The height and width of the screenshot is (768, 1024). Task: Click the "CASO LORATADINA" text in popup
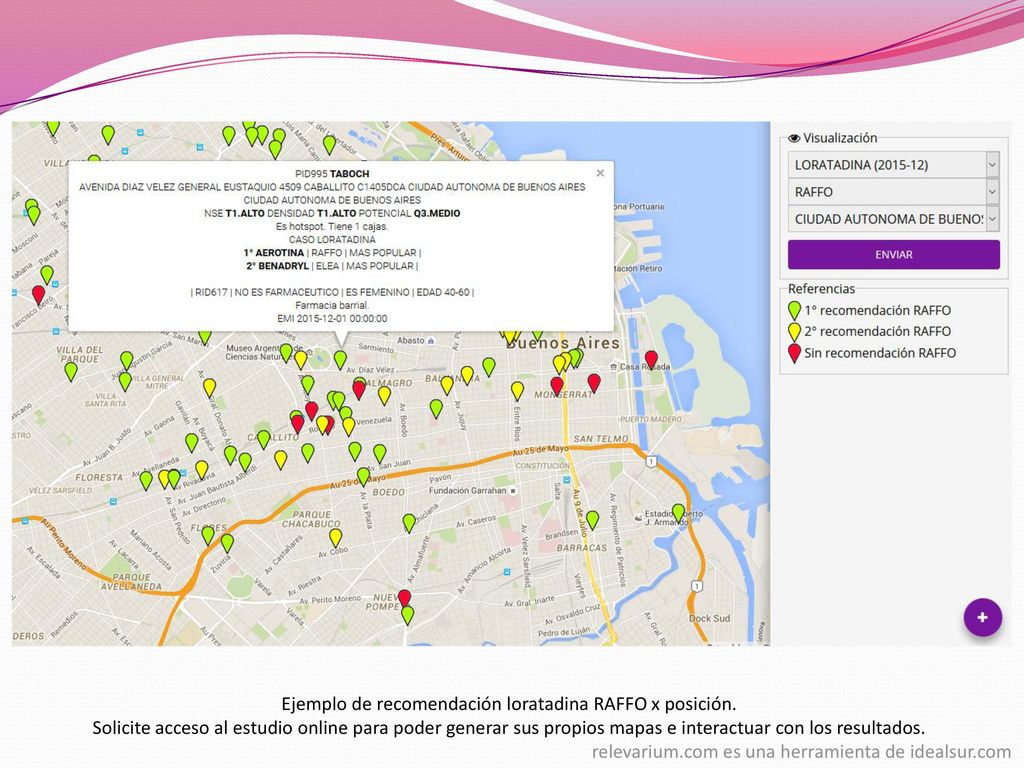click(332, 240)
